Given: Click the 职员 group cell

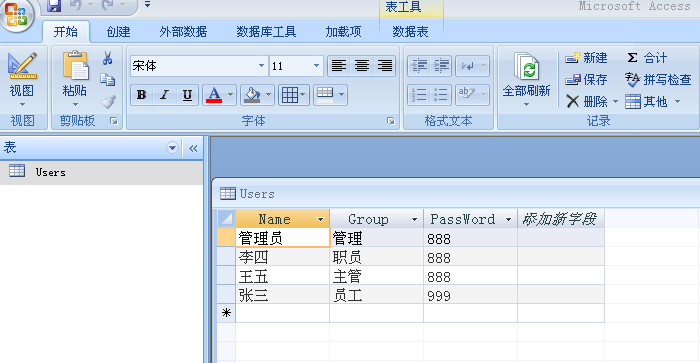Looking at the screenshot, I should (376, 257).
